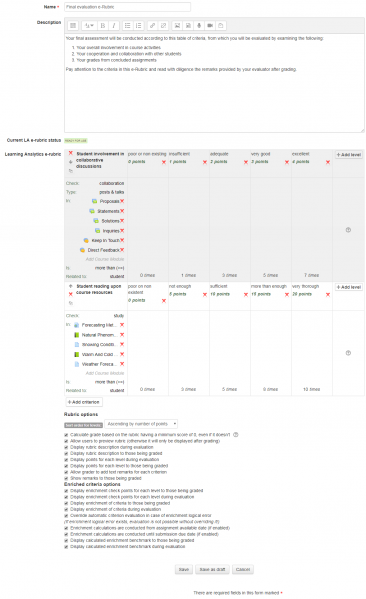Remove the Direct Feedback module
366x599 pixels.
pos(122,250)
